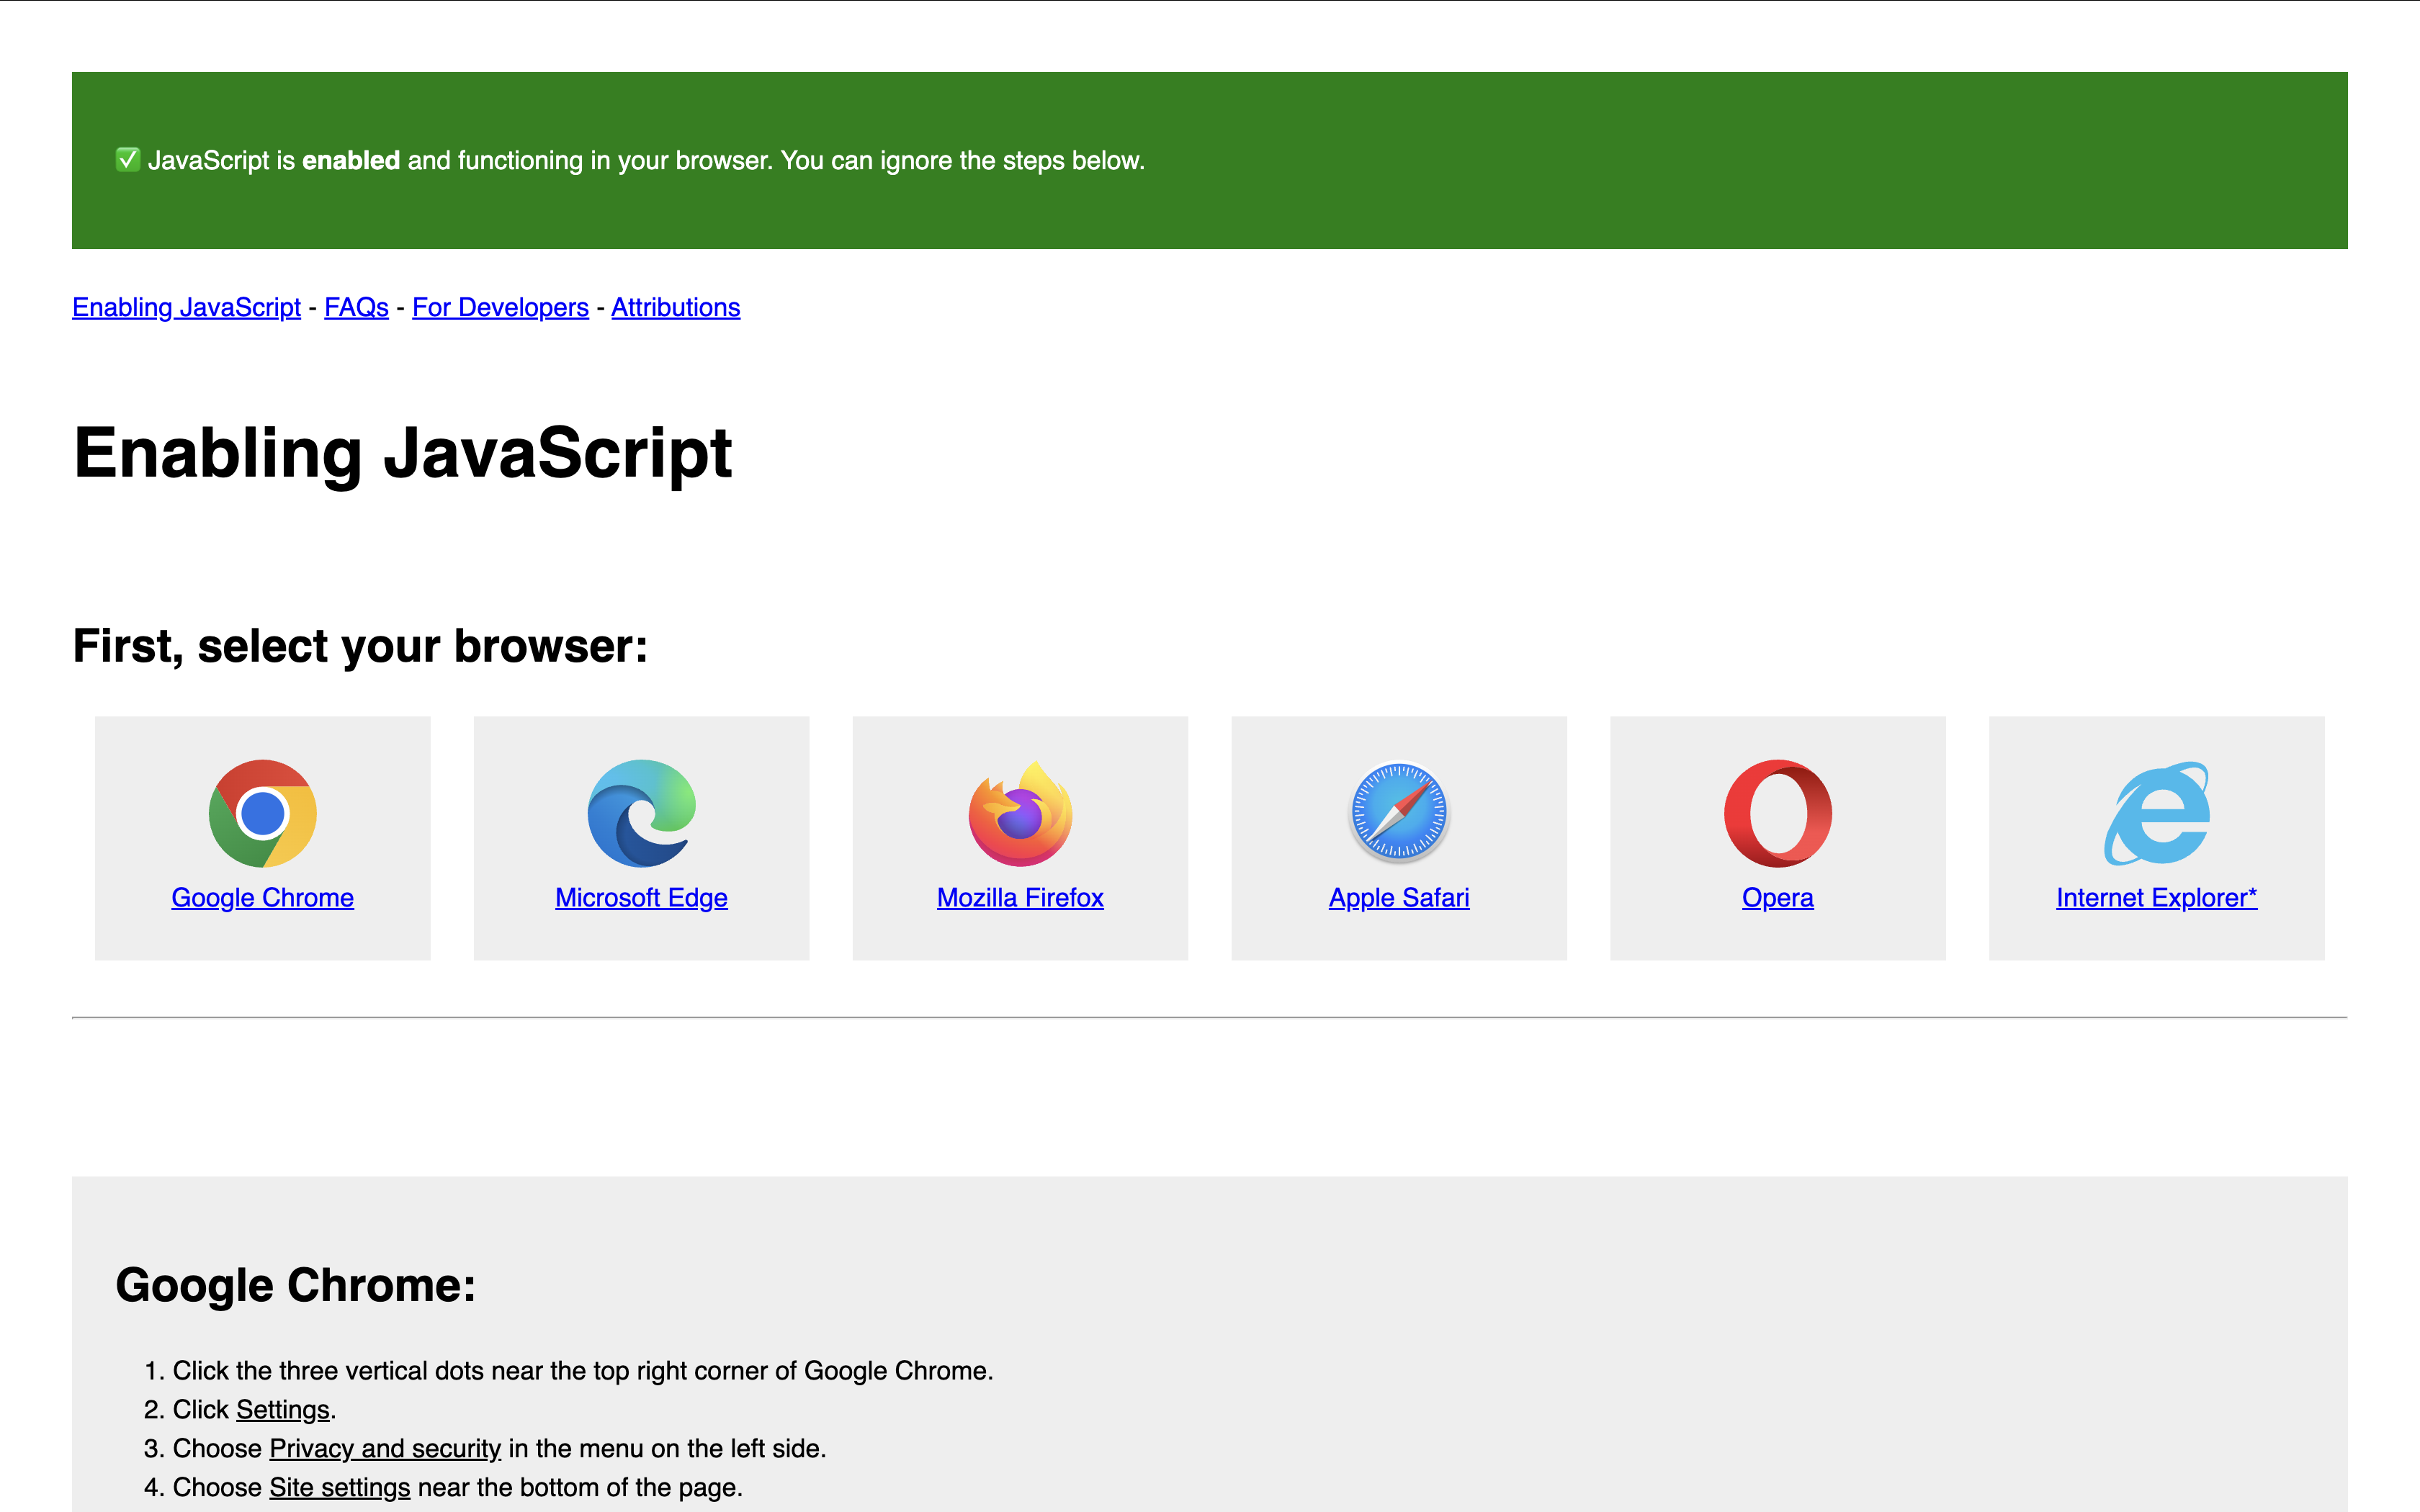
Task: Open the Apple Safari link
Action: click(x=1399, y=897)
